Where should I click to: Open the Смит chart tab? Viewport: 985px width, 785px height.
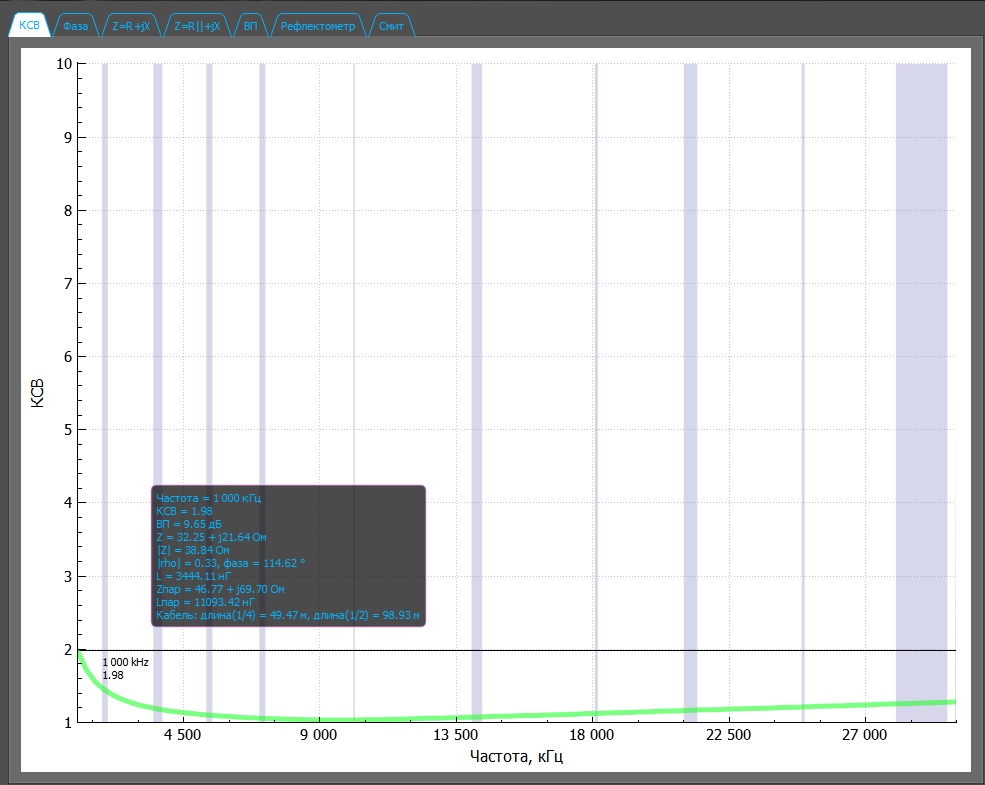click(x=391, y=26)
